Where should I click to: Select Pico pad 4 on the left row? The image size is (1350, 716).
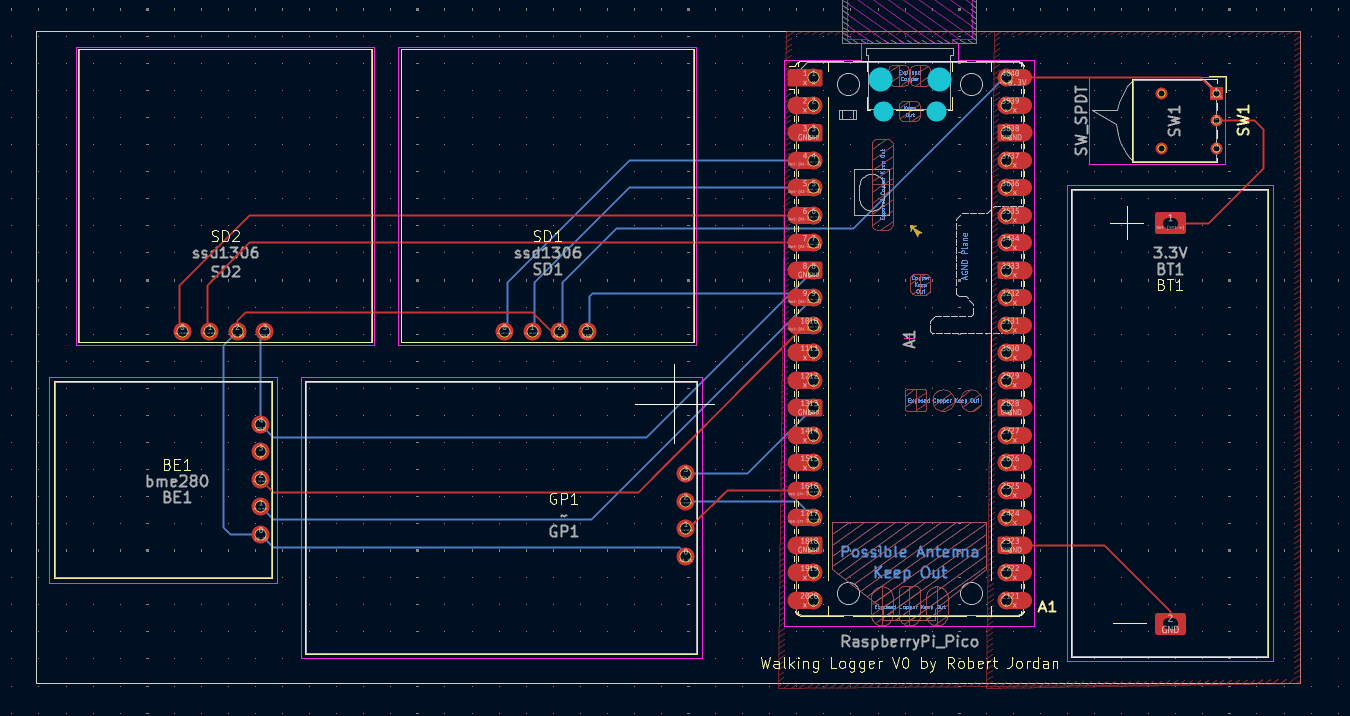pyautogui.click(x=806, y=159)
